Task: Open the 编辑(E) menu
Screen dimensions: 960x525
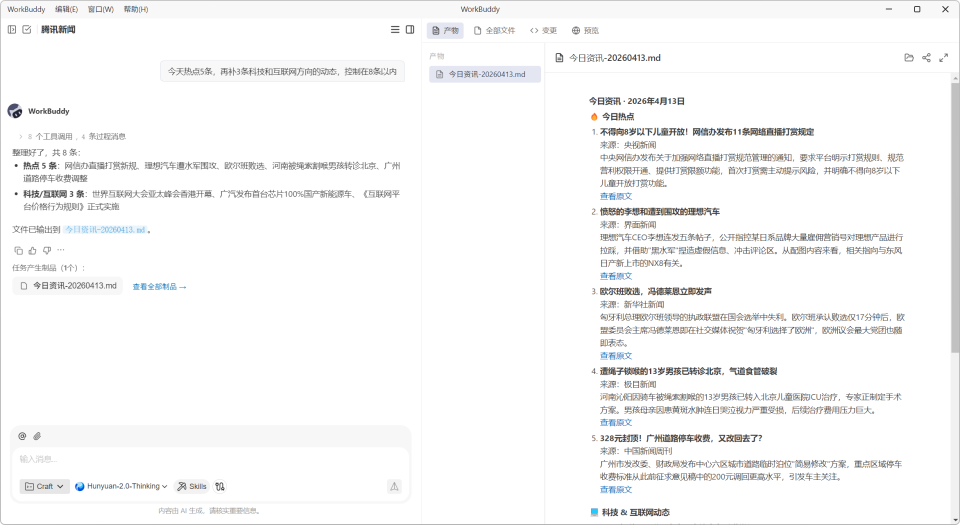Action: tap(66, 9)
